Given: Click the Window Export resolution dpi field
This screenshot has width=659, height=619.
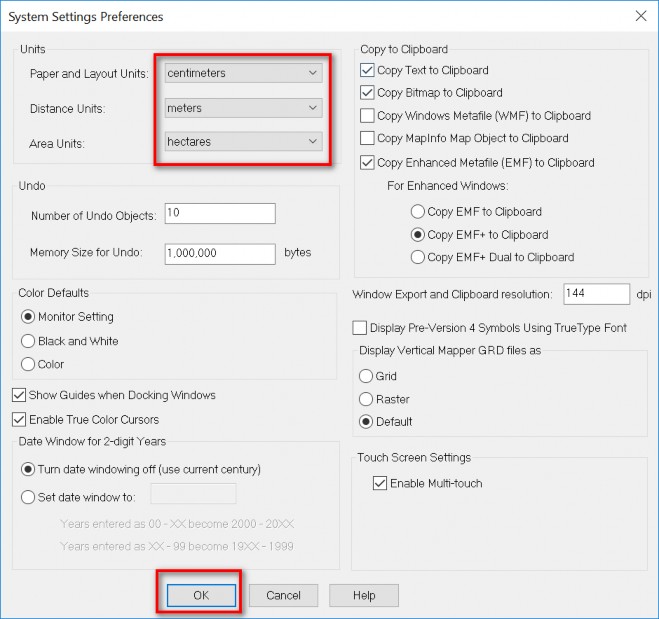Looking at the screenshot, I should tap(595, 294).
